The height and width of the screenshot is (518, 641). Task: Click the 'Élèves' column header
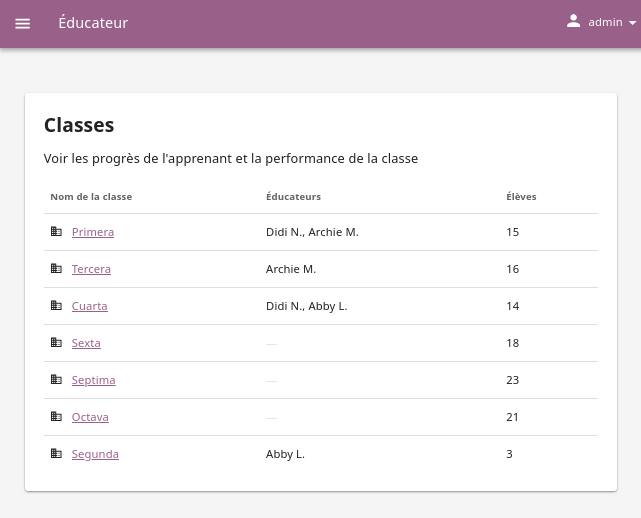click(521, 197)
